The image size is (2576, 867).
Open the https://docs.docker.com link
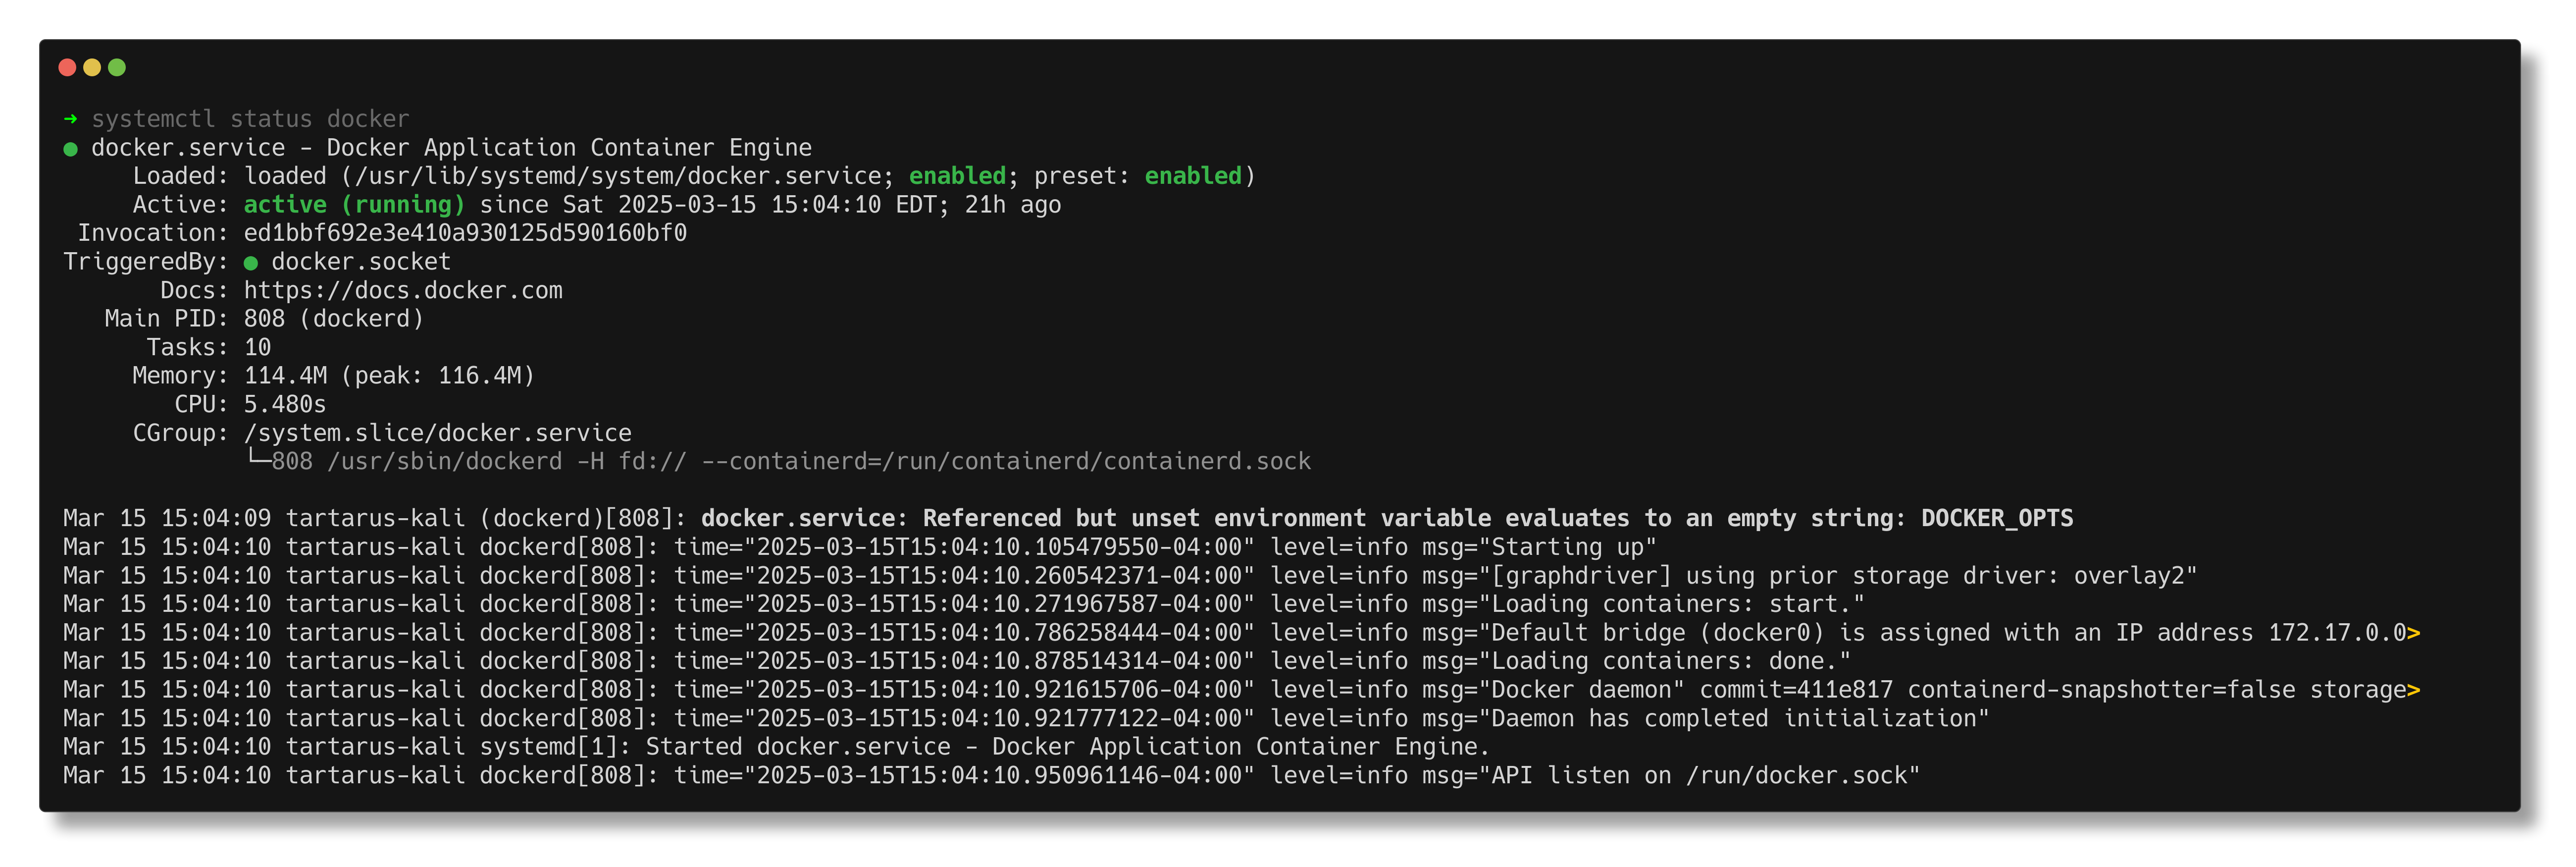403,291
